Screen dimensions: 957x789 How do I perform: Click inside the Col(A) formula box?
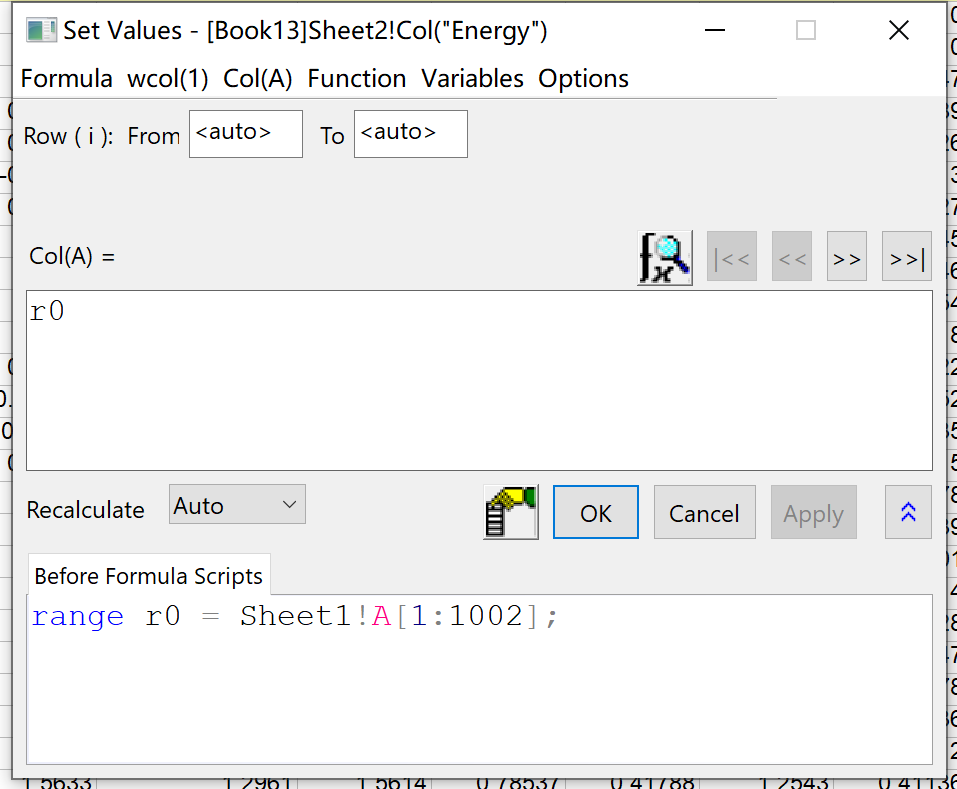tap(479, 380)
